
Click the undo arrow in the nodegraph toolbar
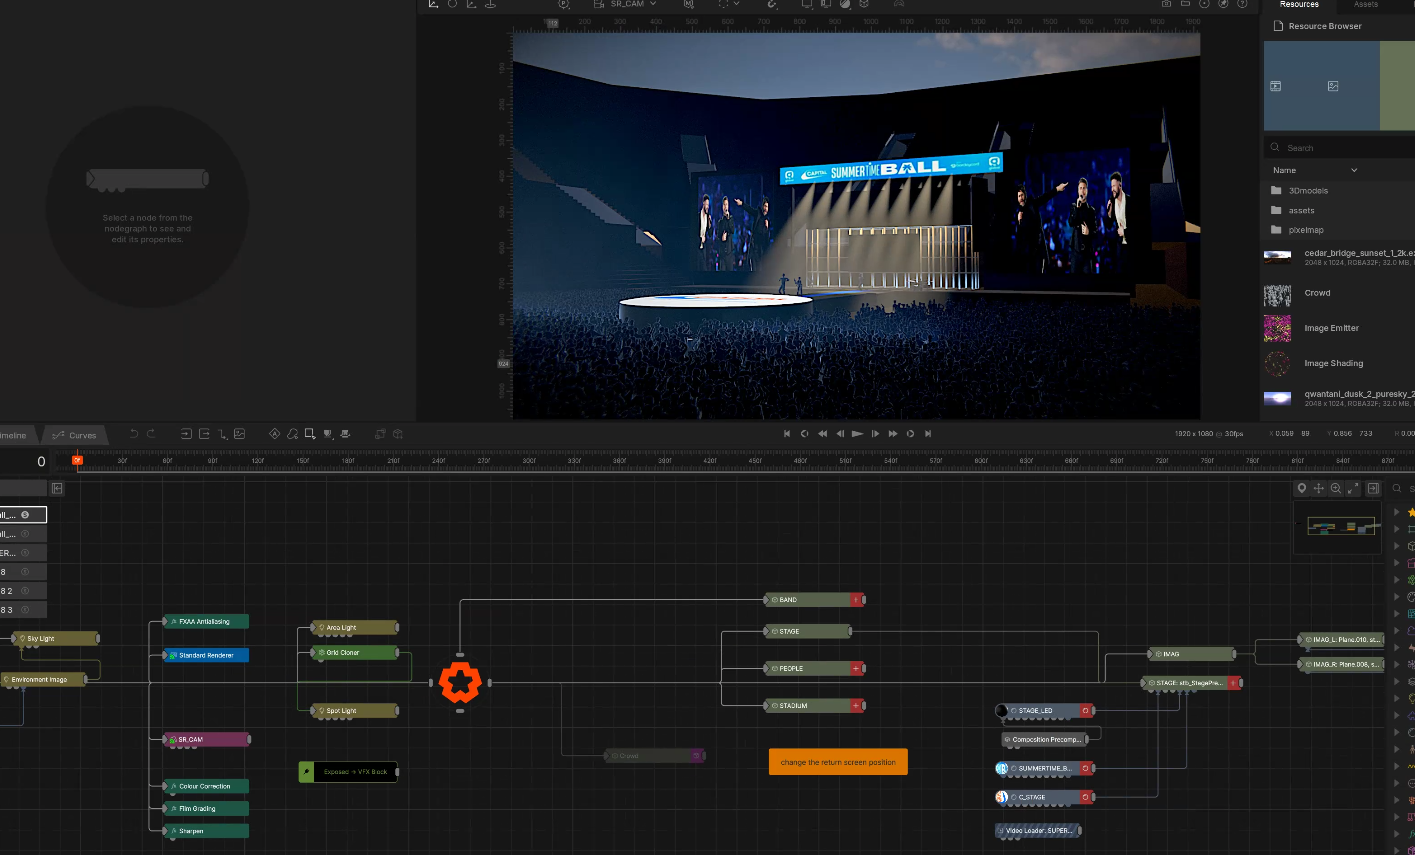(x=135, y=434)
